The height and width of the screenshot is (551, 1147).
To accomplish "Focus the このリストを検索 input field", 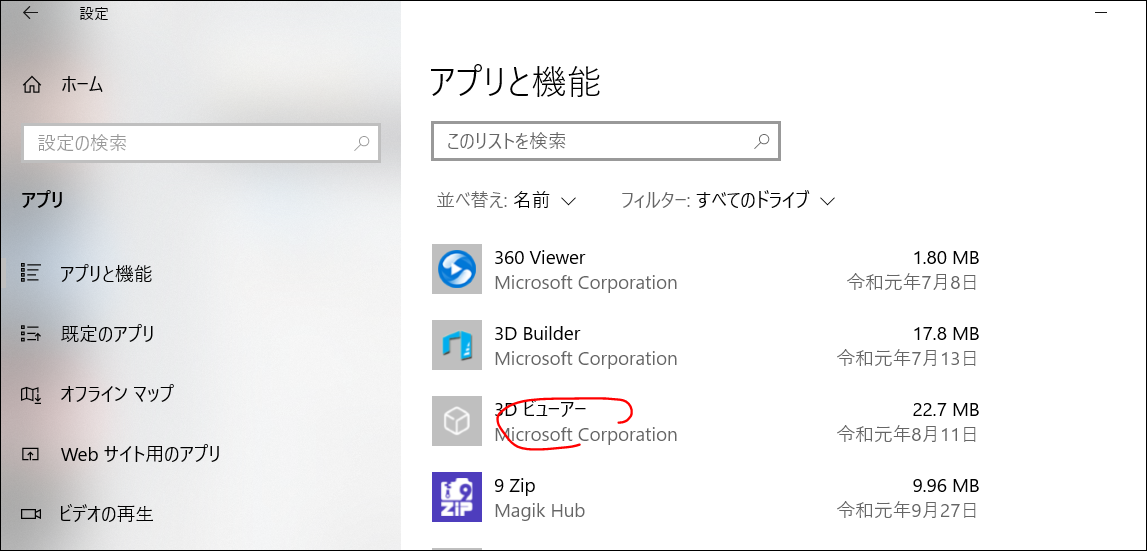I will (x=606, y=140).
